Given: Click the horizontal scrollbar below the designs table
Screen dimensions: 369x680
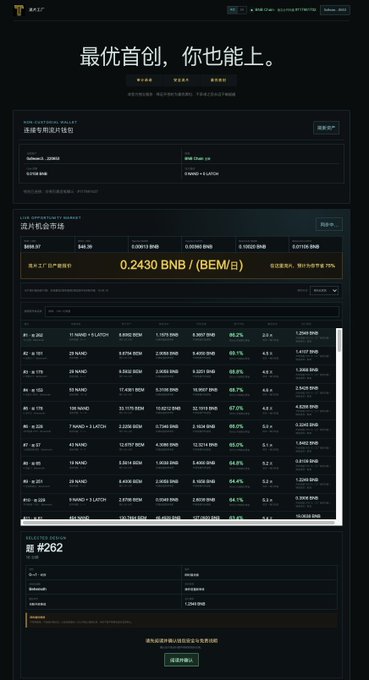Looking at the screenshot, I should pyautogui.click(x=178, y=522).
